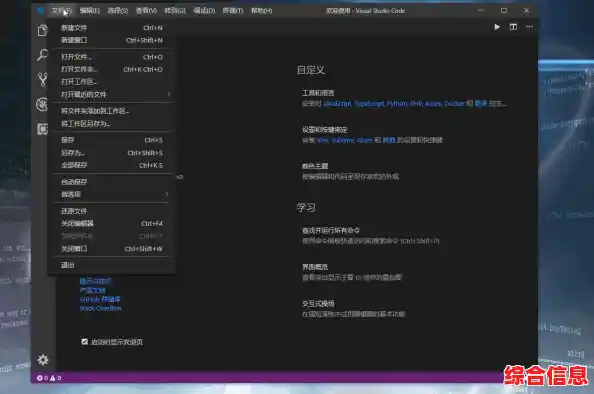Screen dimensions: 594x394
Task: Click the GitHub repository link
Action: [x=100, y=299]
